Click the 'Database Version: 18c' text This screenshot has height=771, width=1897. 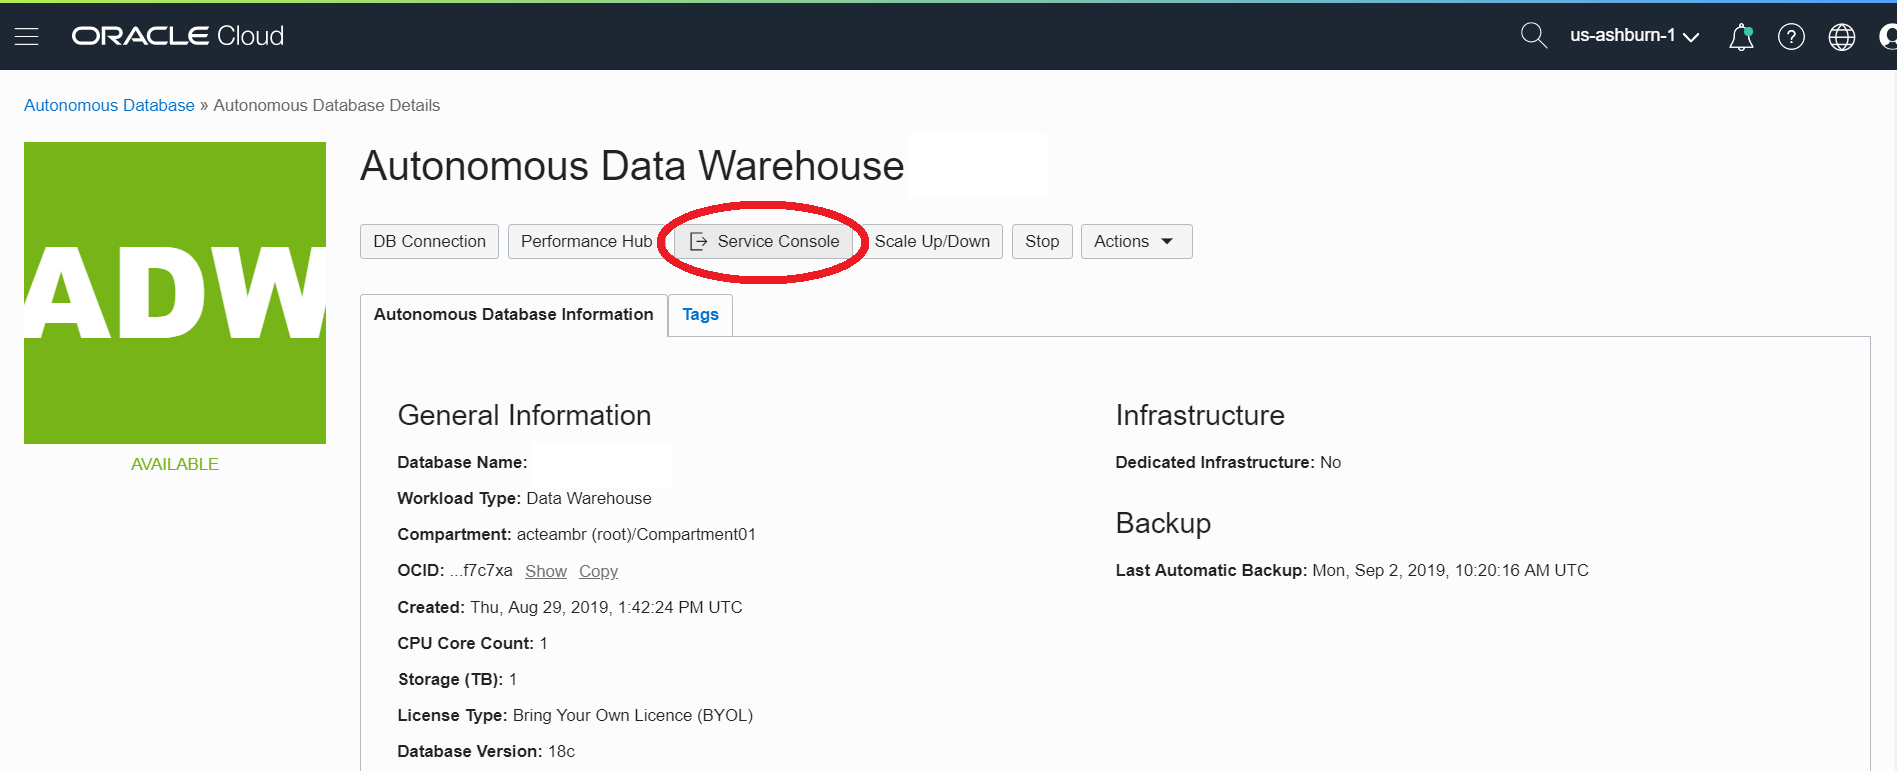(x=486, y=751)
